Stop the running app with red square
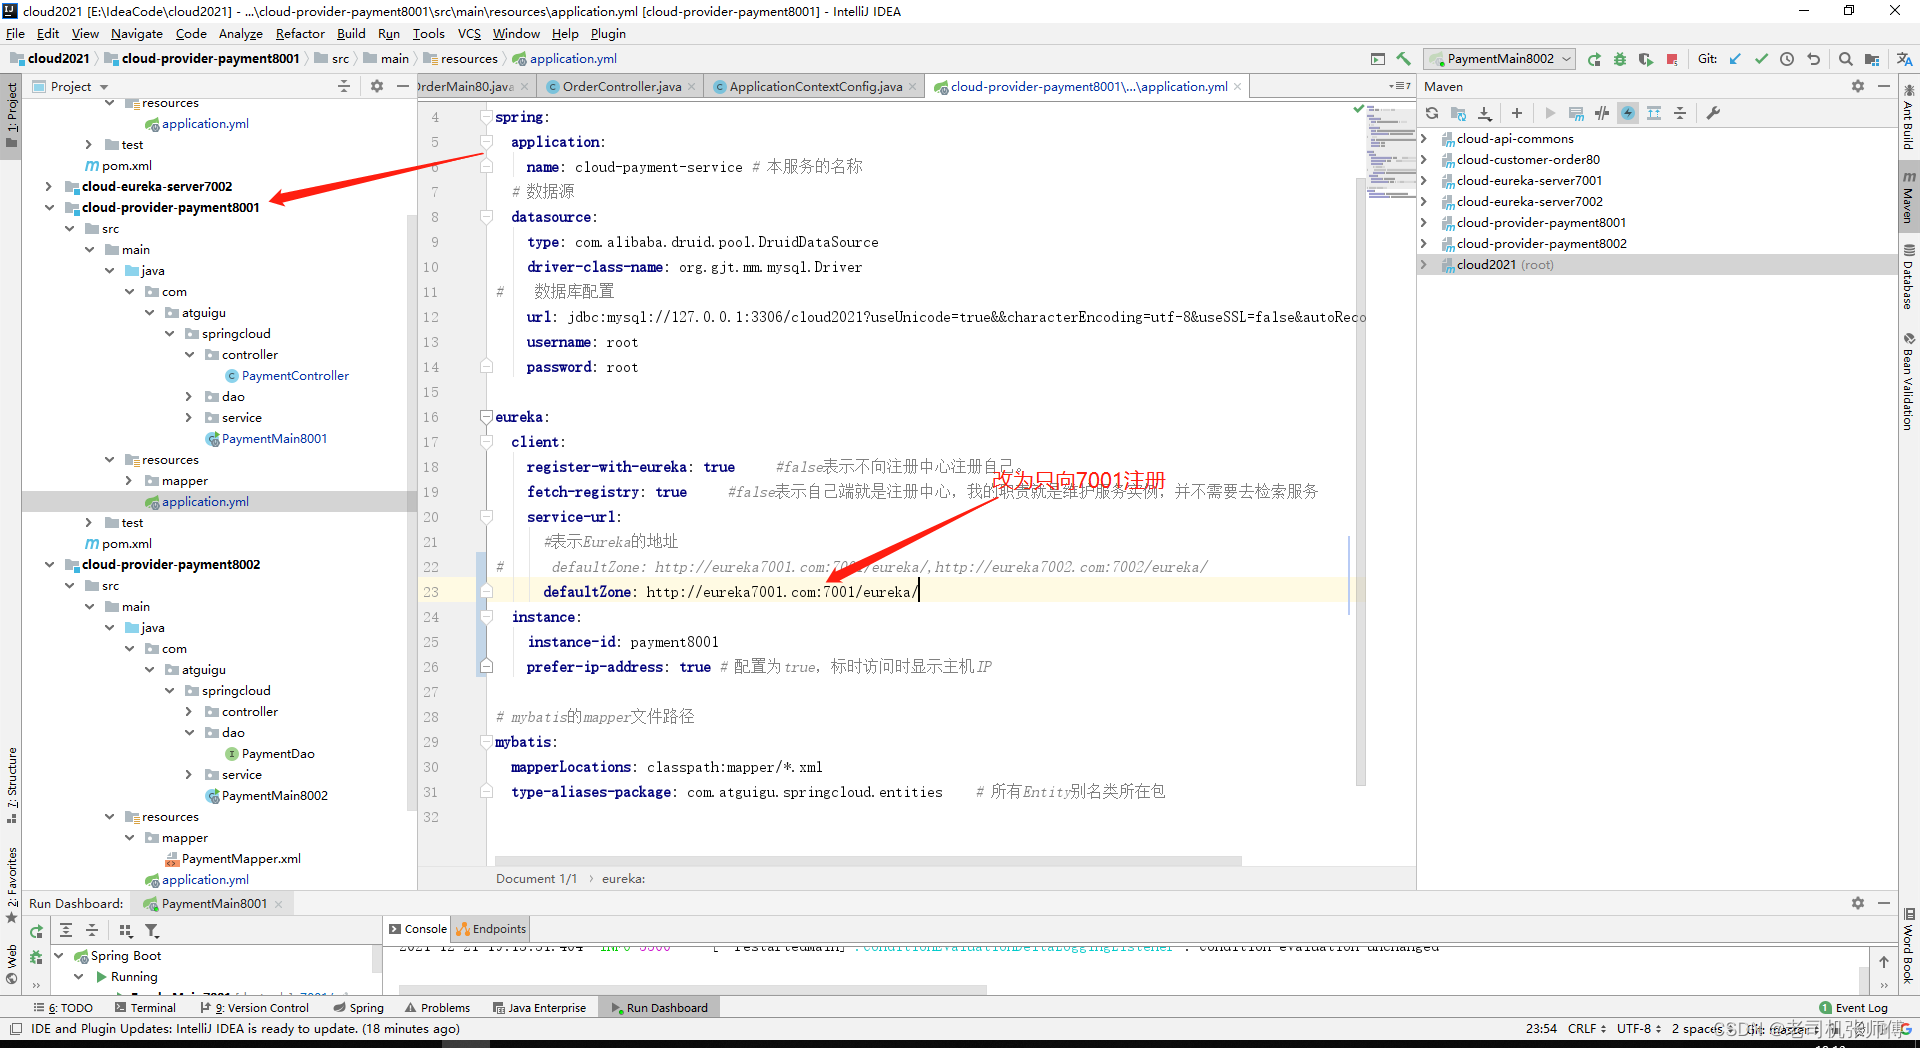Screen dimensions: 1920x1048 click(x=1672, y=59)
